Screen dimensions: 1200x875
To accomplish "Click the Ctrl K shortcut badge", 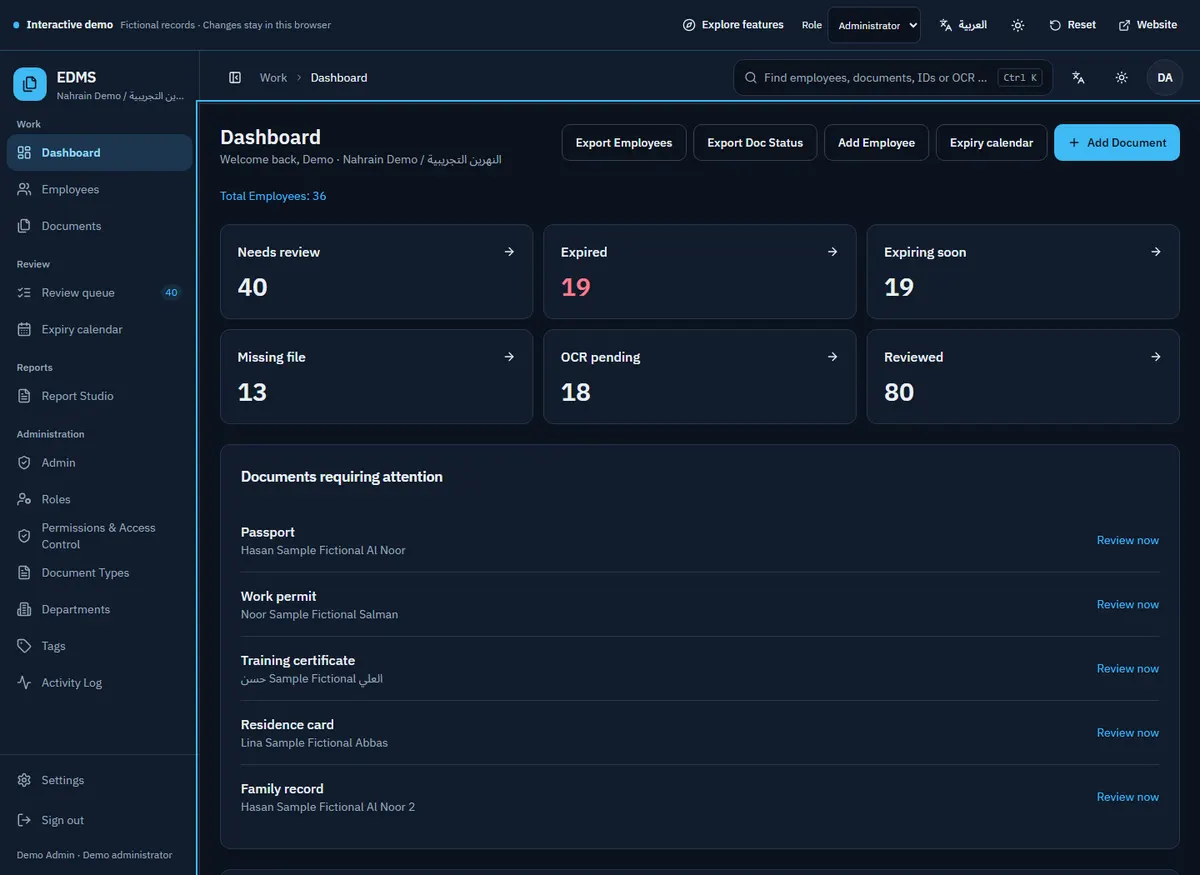I will (1020, 78).
